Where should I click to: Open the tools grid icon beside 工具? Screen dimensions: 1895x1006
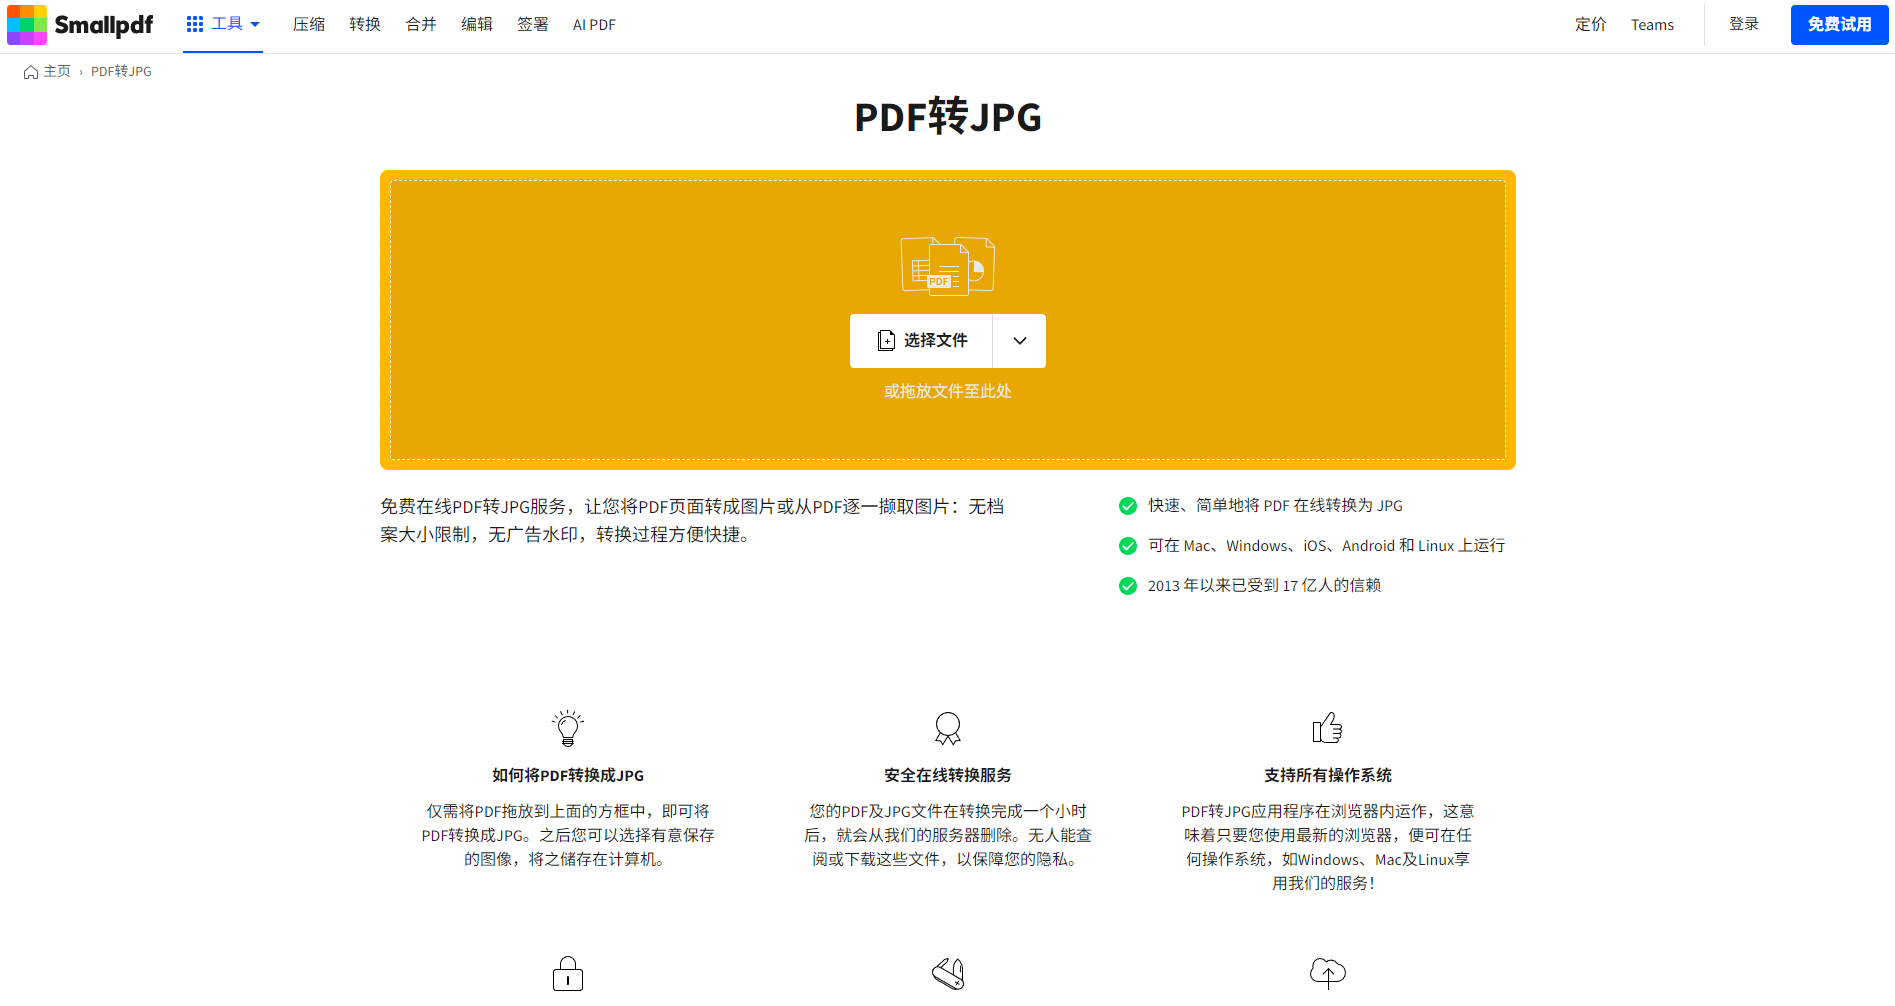click(x=194, y=24)
